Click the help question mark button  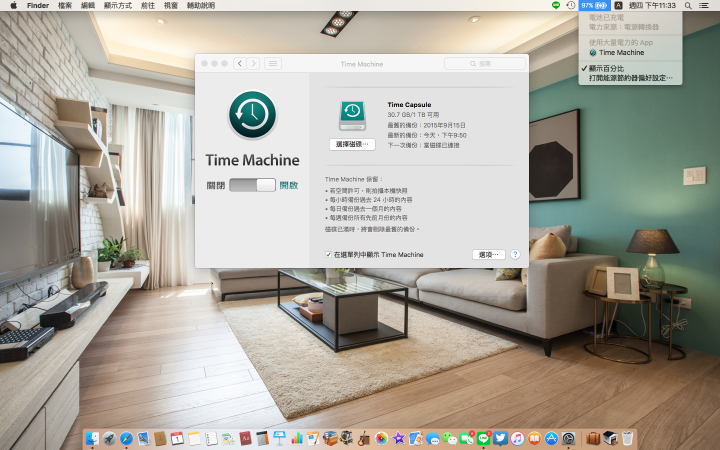click(515, 254)
